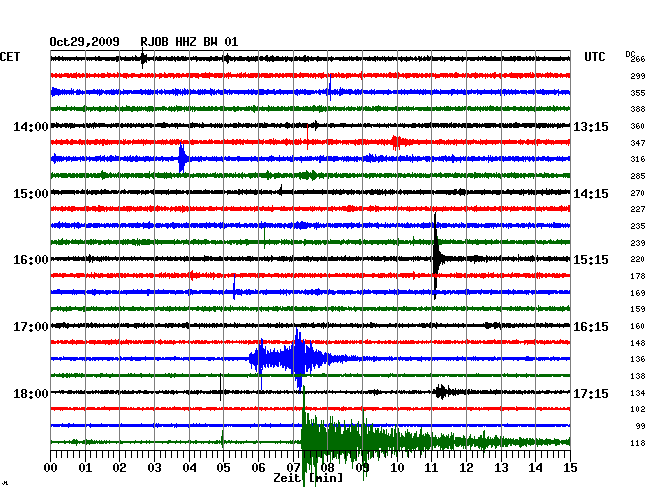Viewport: 650px width, 494px height.
Task: Click the 13:15 UTC time label
Action: (591, 126)
